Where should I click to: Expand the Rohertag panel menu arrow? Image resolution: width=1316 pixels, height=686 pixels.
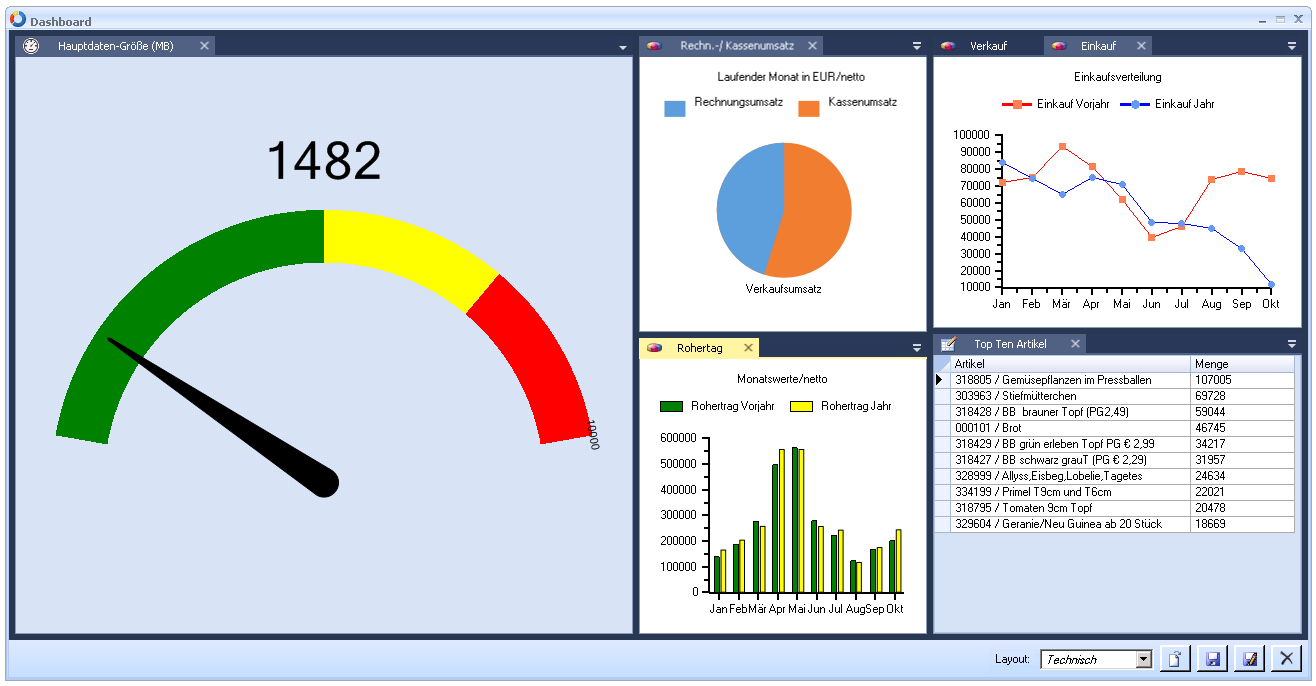(x=916, y=346)
